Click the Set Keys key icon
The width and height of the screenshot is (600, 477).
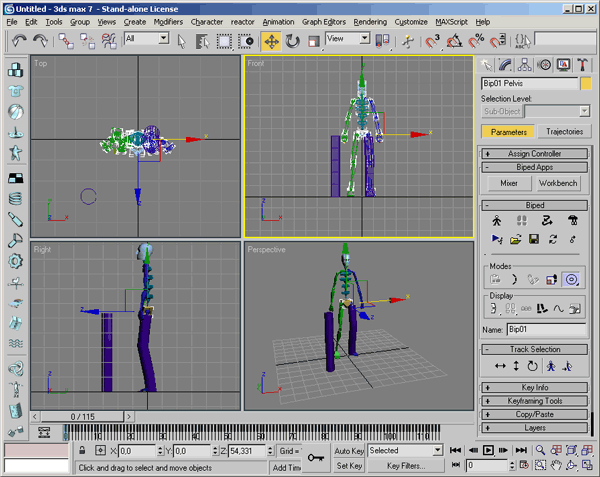pyautogui.click(x=316, y=458)
